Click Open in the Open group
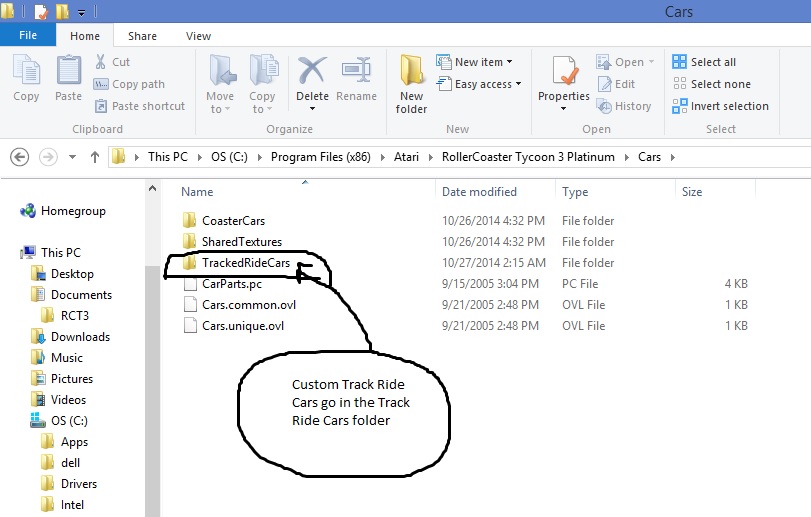811x517 pixels. (625, 62)
